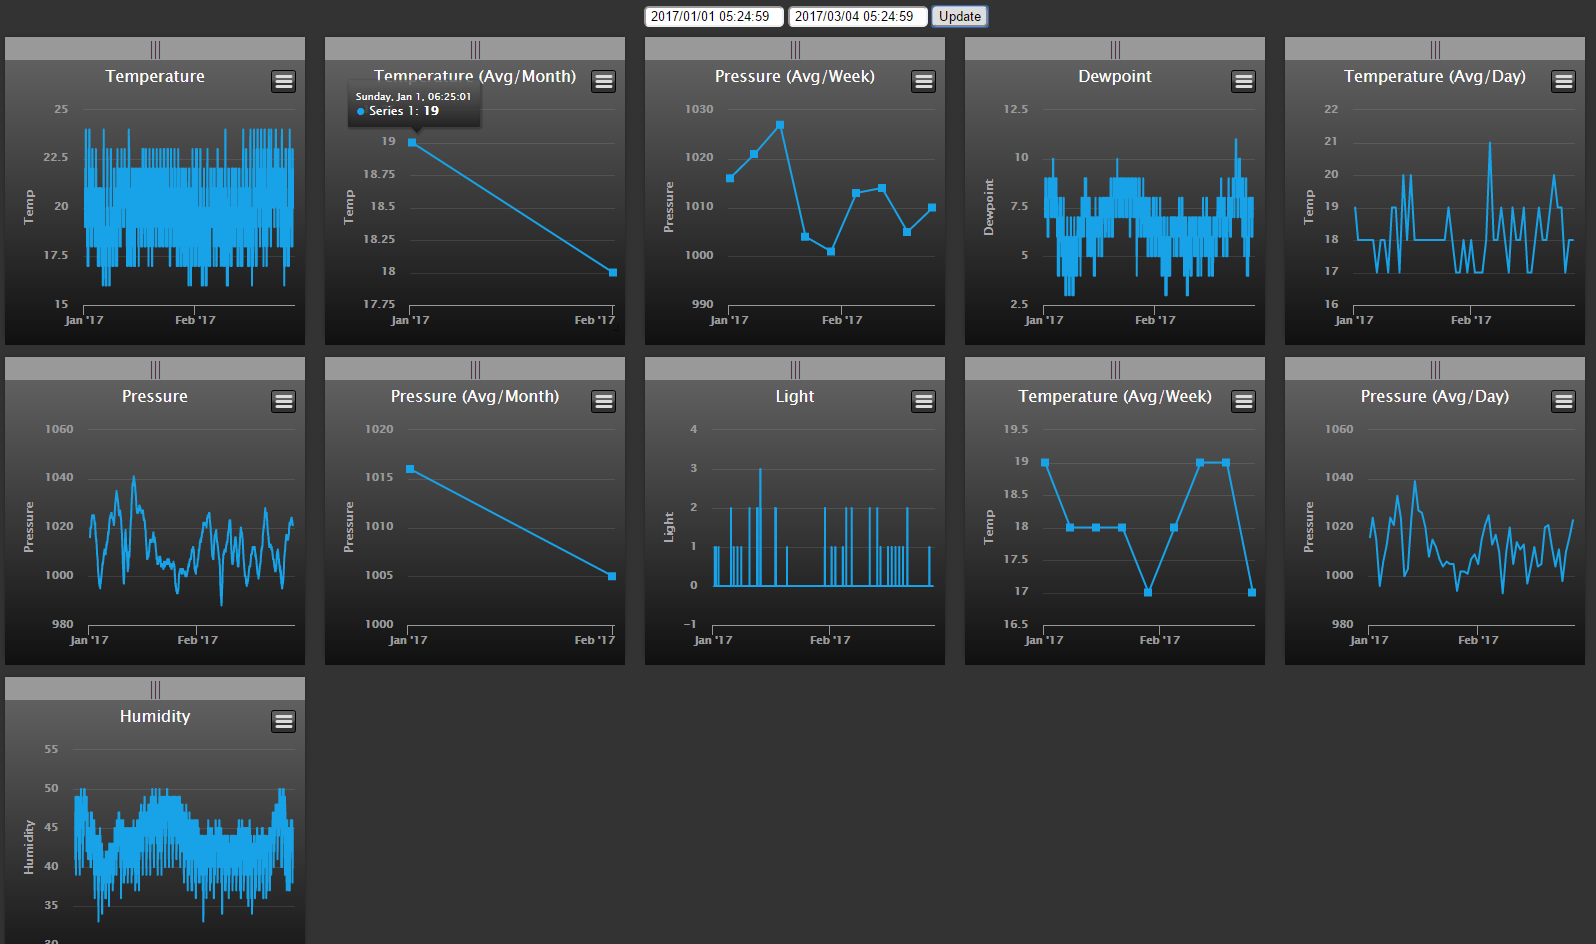Select the Feb '17 point on Temperature (Avg/Month)
This screenshot has width=1596, height=944.
613,272
